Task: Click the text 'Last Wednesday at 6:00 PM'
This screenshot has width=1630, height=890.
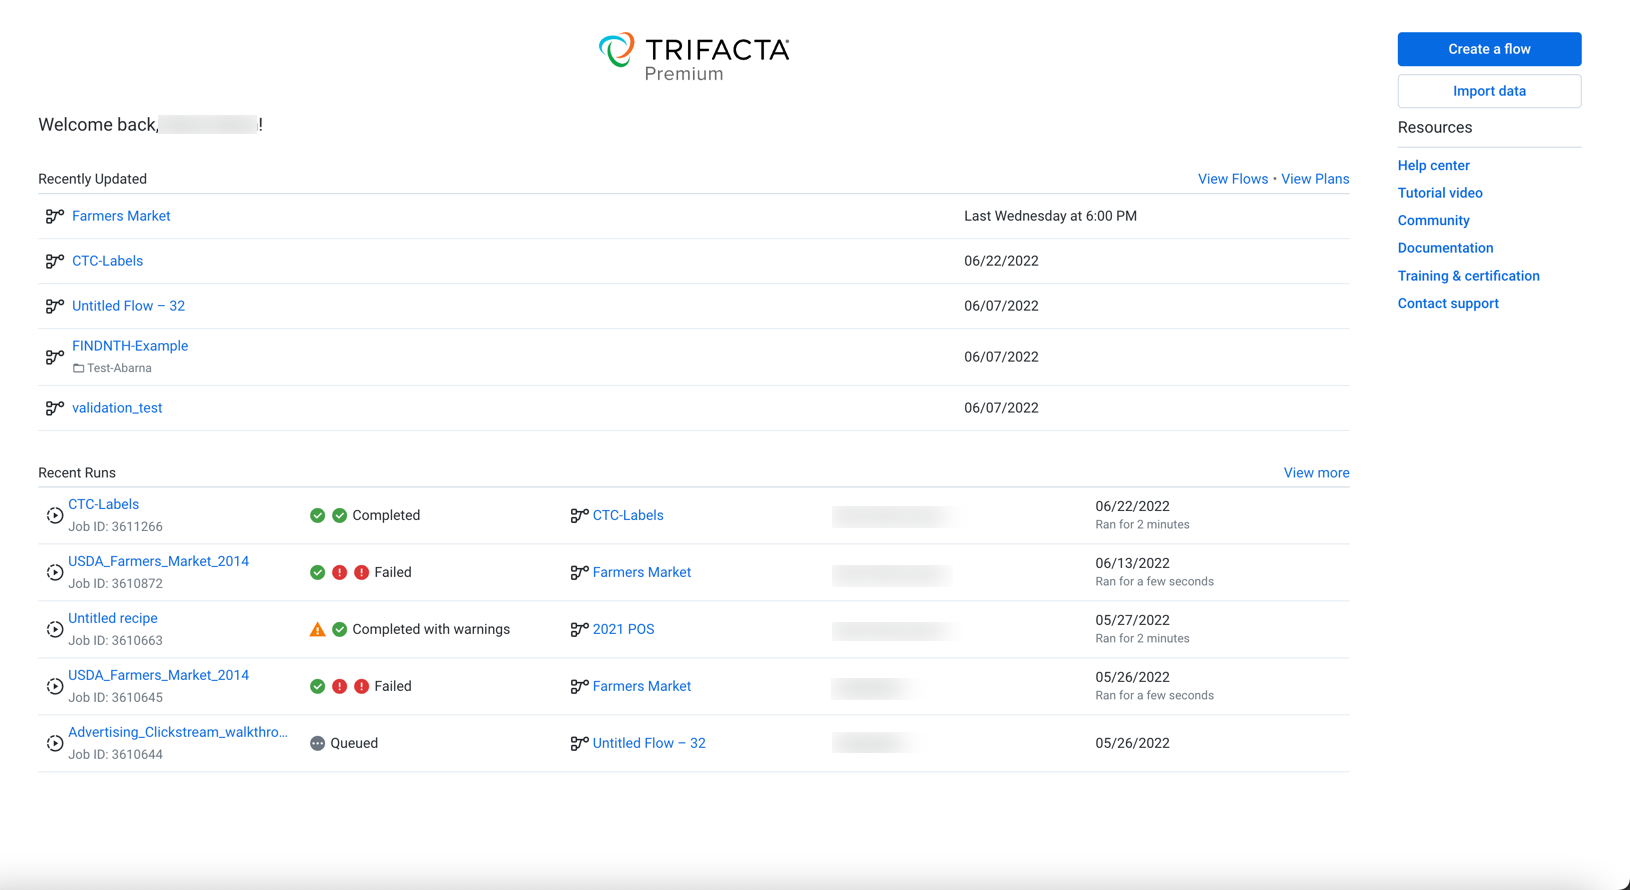Action: pyautogui.click(x=1050, y=216)
